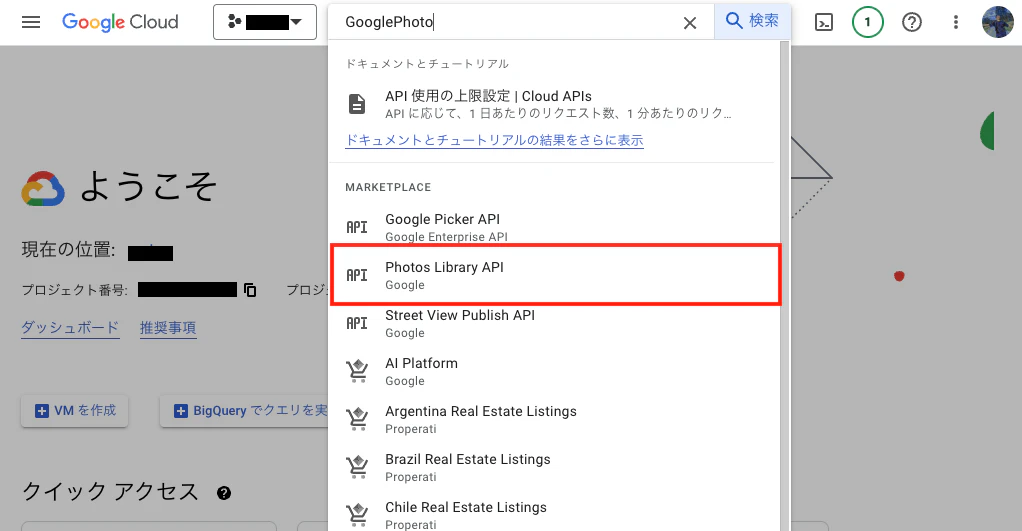Image resolution: width=1022 pixels, height=531 pixels.
Task: Select Street View Publish API result
Action: tap(554, 323)
